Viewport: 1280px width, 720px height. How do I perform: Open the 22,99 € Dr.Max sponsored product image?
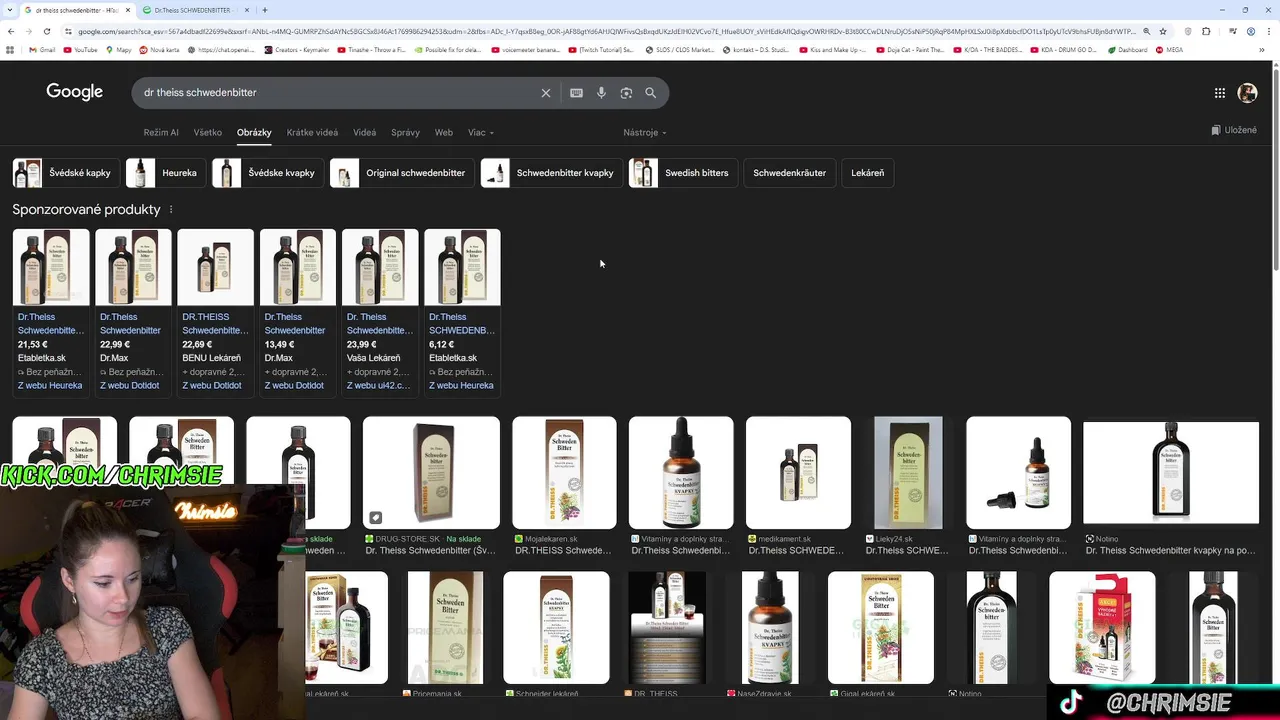click(x=133, y=267)
